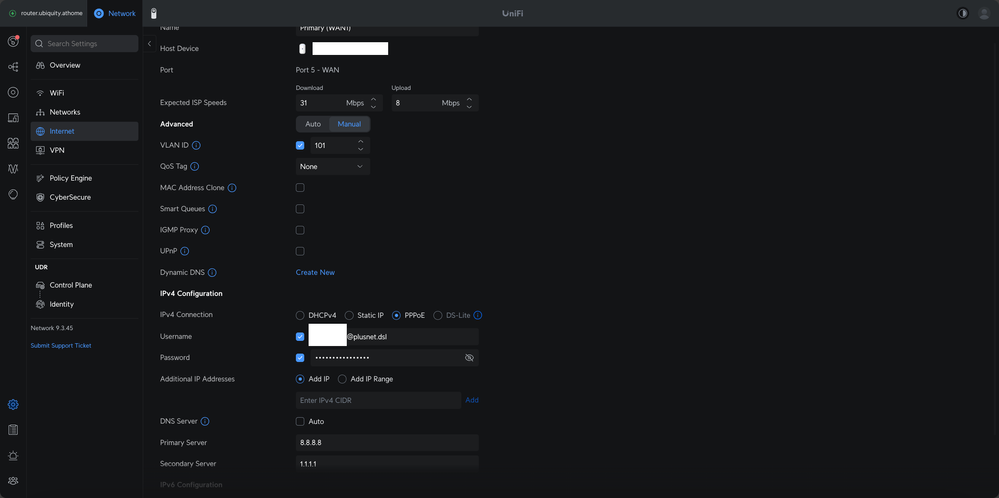Click the VLAN ID stepper arrows
This screenshot has height=498, width=999.
(361, 145)
